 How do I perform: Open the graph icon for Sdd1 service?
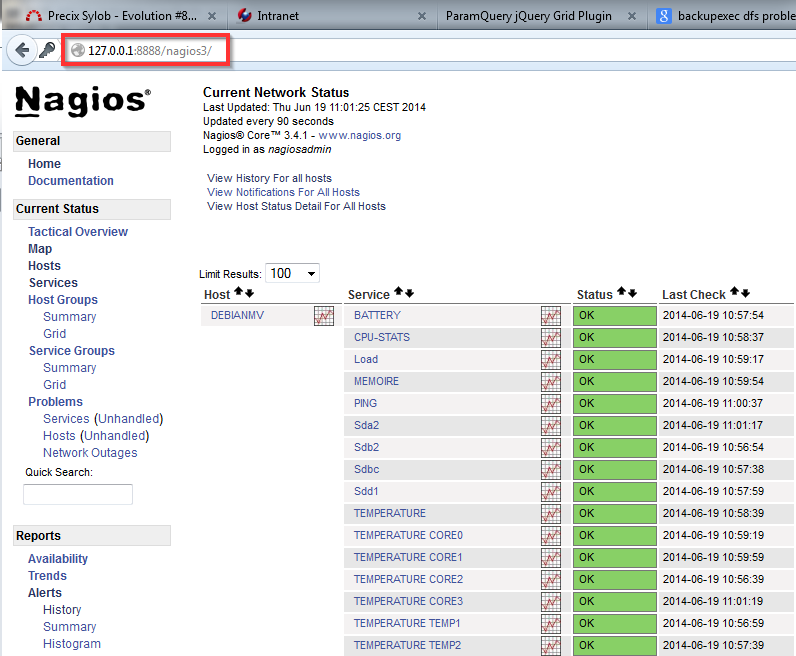[x=551, y=491]
